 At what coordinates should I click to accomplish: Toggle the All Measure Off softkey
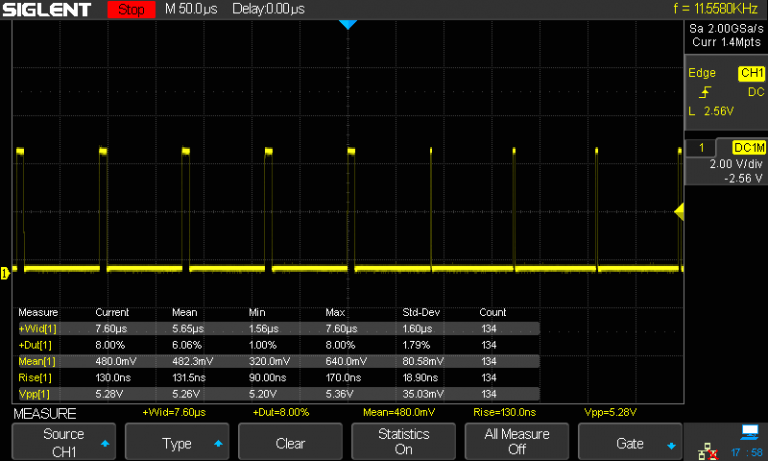[x=516, y=442]
